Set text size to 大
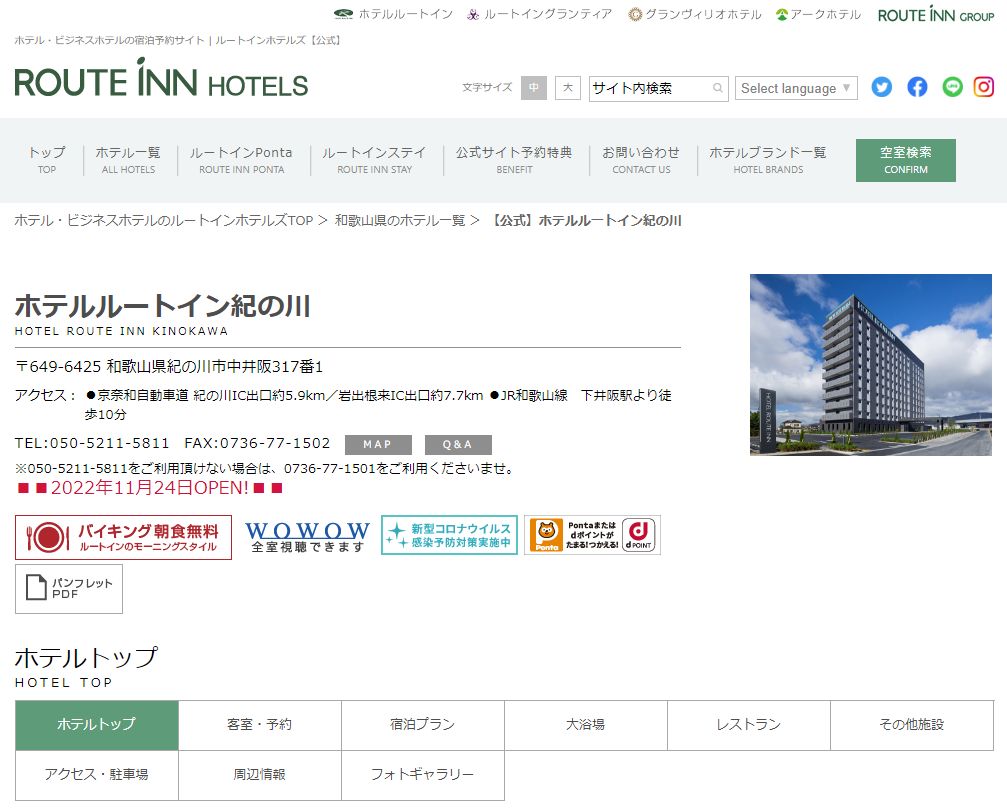 tap(568, 88)
